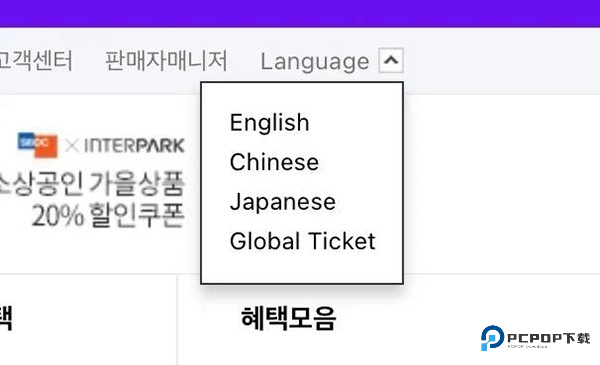Choose Chinese language option
Screen dimensions: 600x365
274,162
